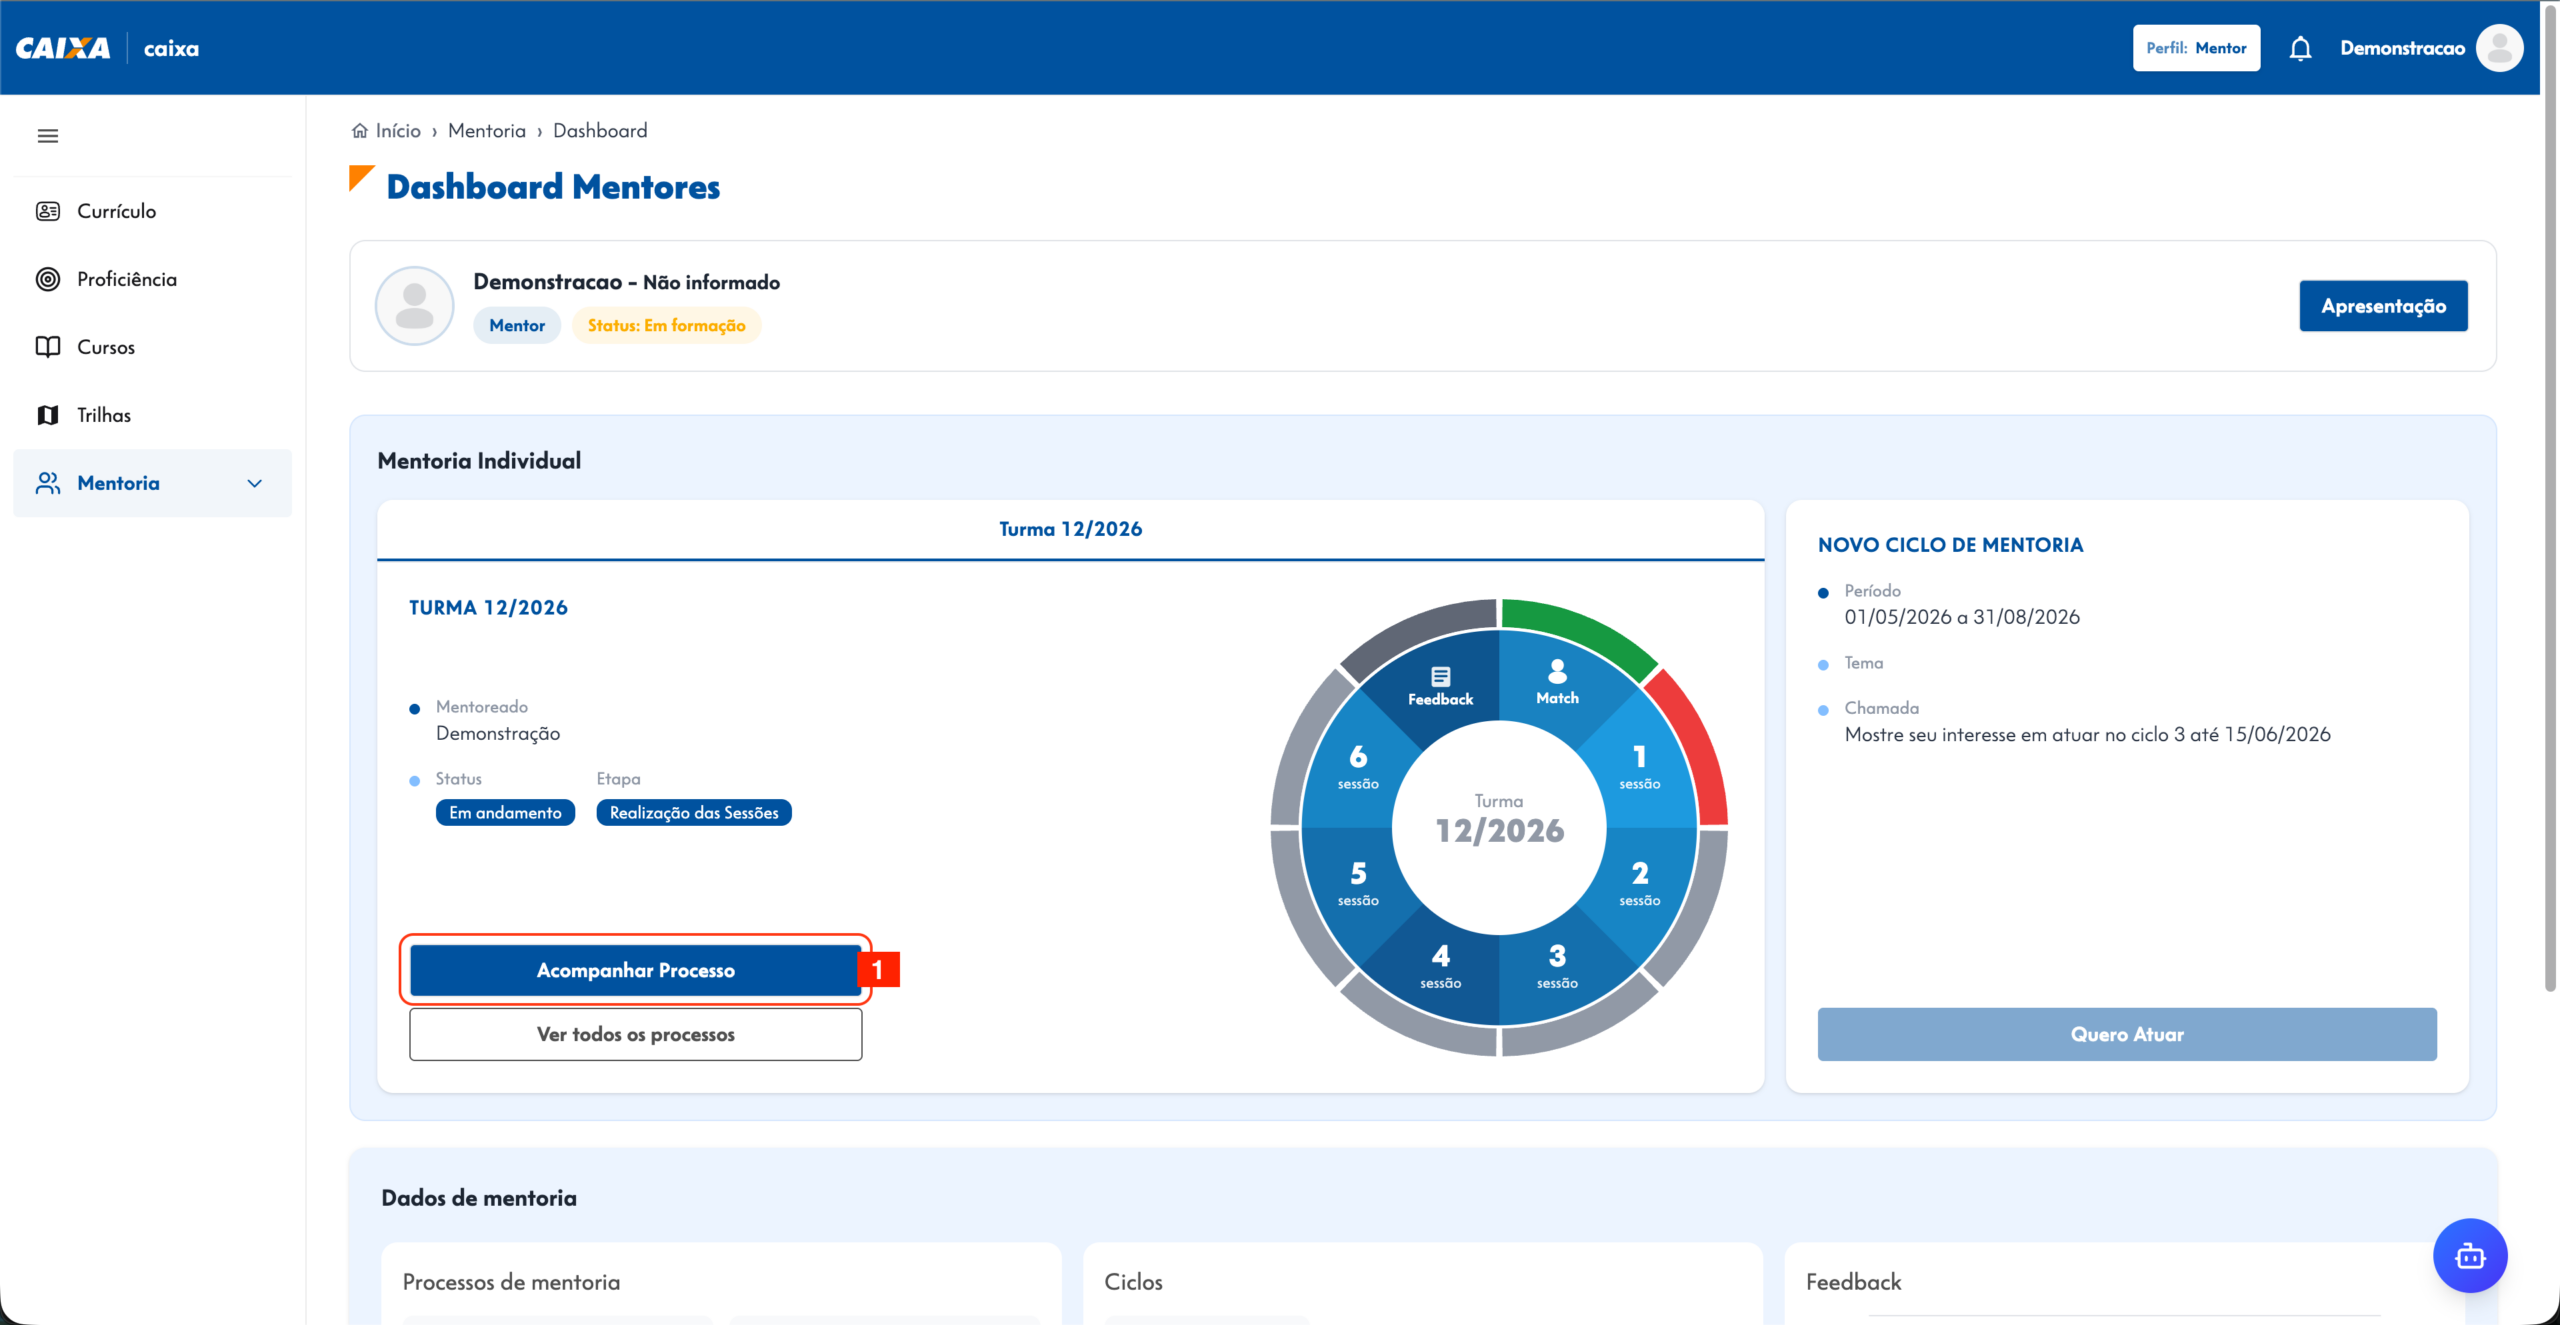Click the Acompanhar Processo button

[x=635, y=970]
